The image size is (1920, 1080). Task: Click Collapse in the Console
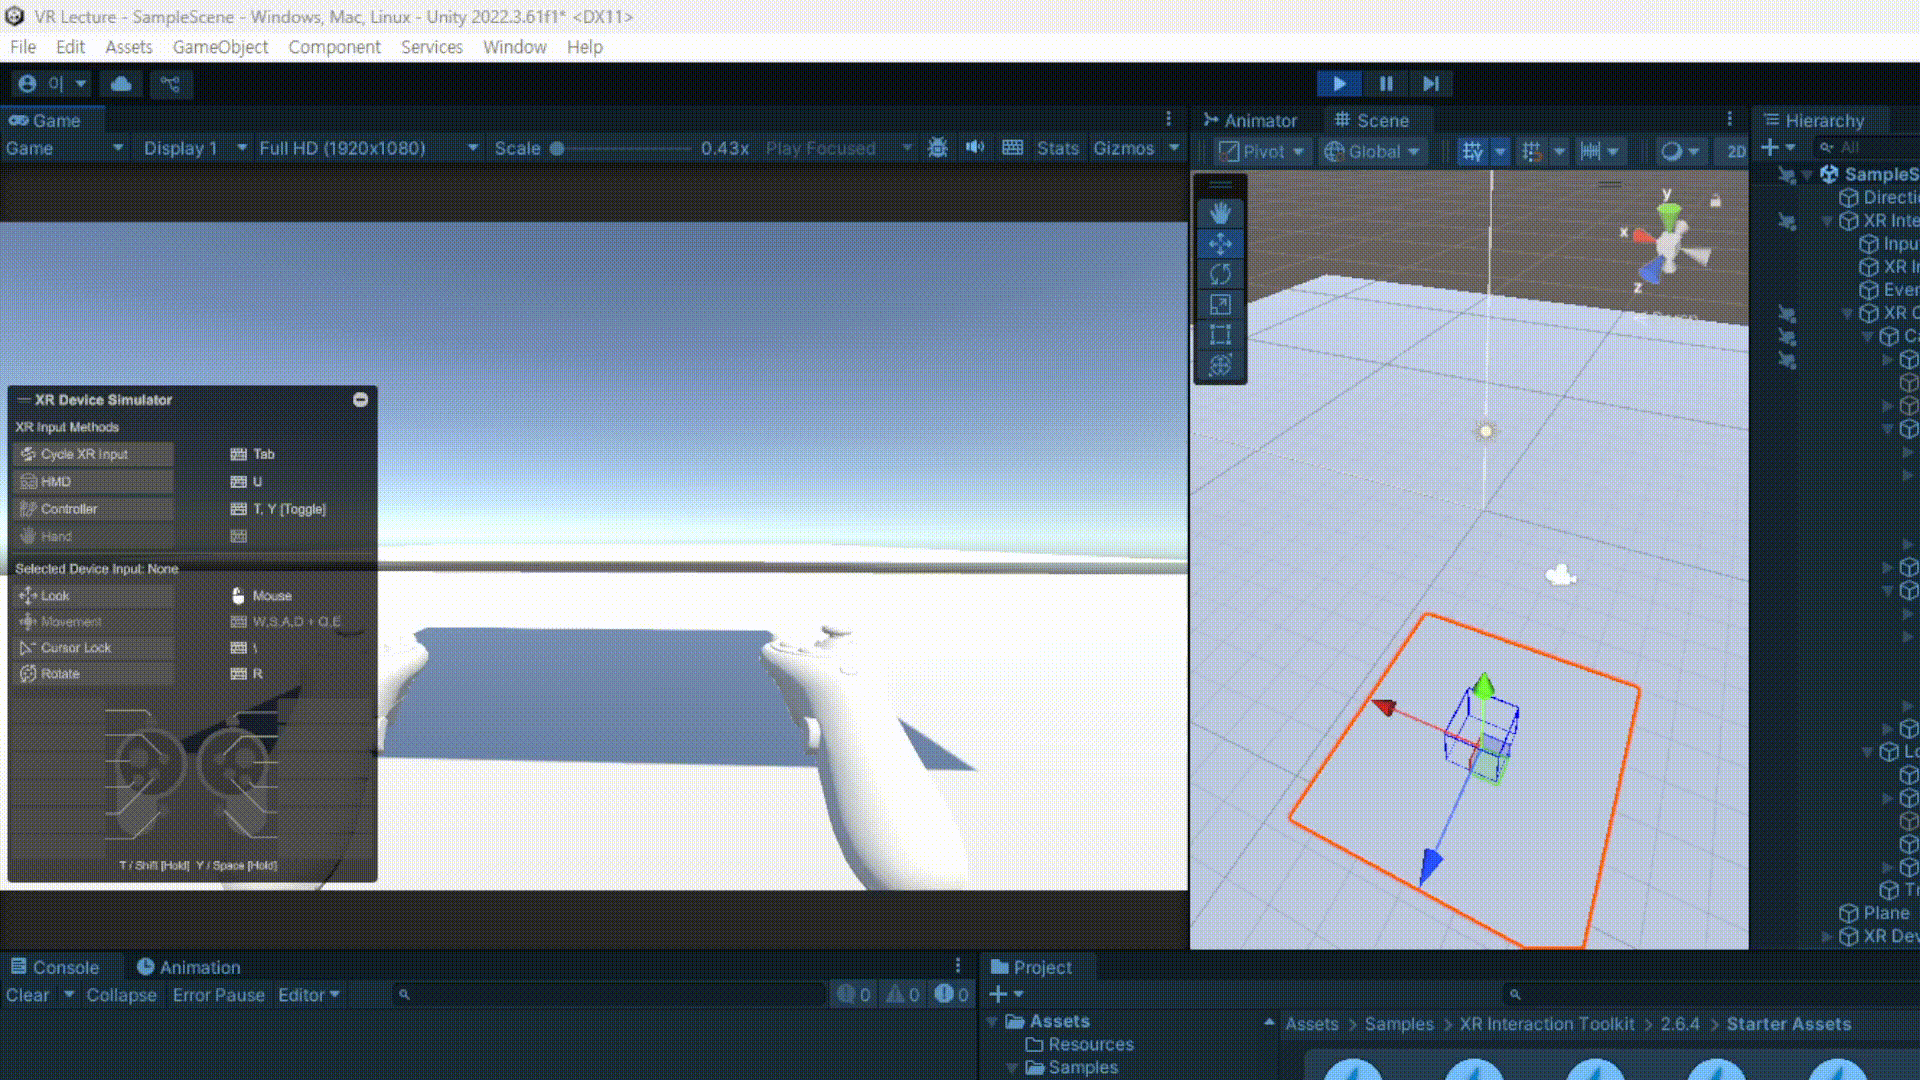(x=121, y=995)
